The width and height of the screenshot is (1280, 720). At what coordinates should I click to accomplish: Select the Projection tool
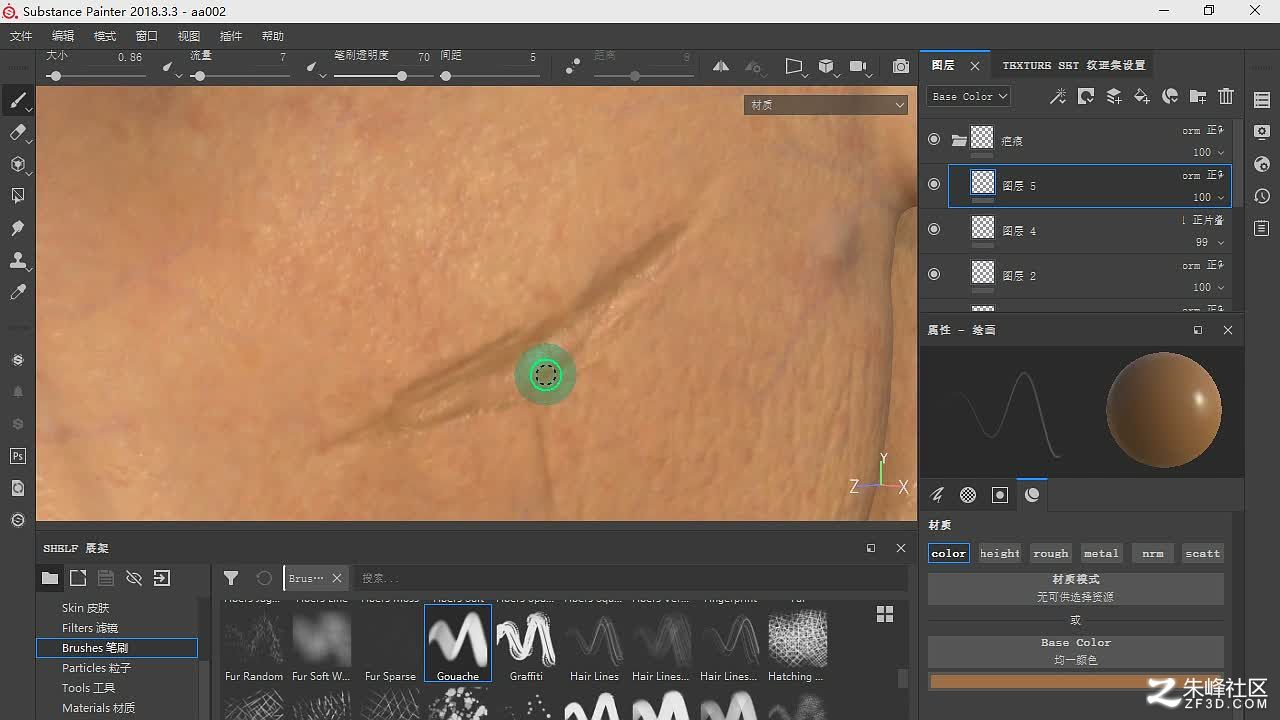[x=17, y=164]
